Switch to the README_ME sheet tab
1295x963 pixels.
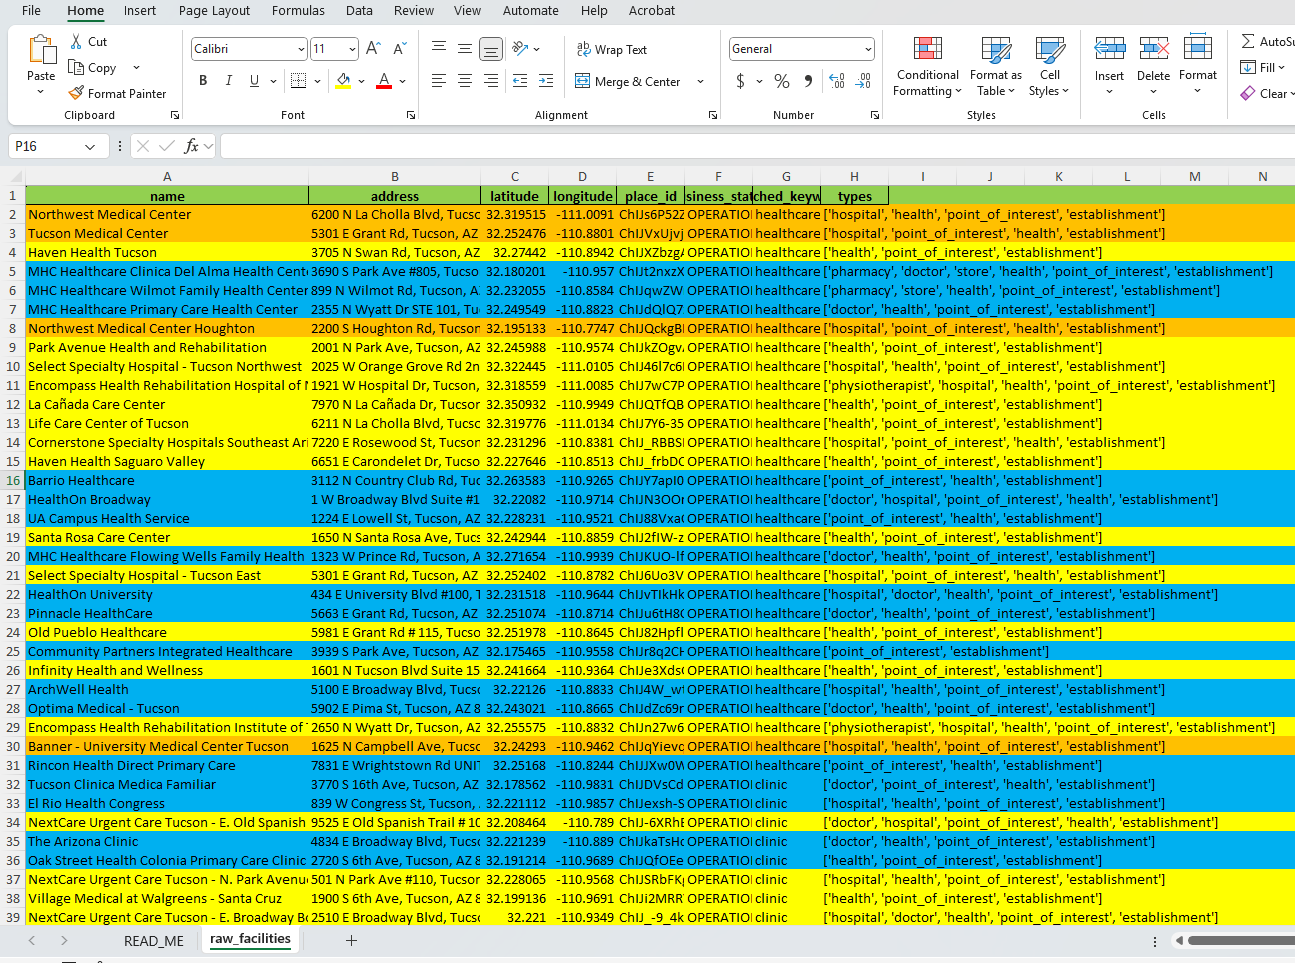[x=154, y=941]
